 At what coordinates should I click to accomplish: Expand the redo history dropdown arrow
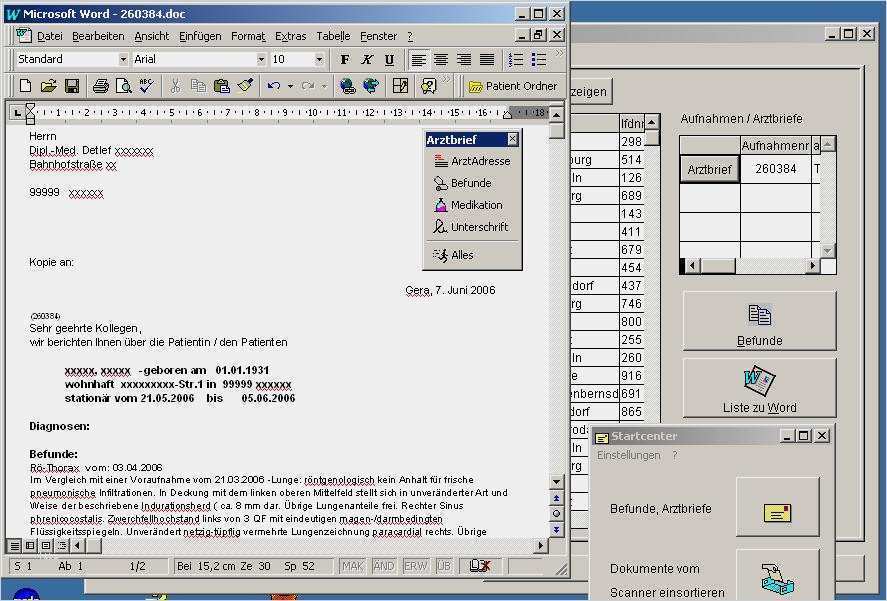(x=324, y=86)
